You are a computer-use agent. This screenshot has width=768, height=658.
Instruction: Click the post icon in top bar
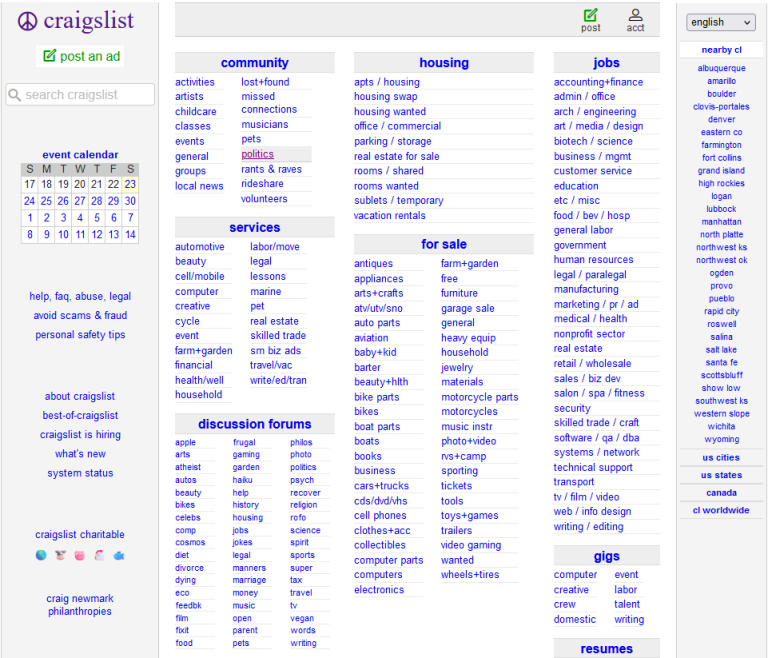[590, 21]
